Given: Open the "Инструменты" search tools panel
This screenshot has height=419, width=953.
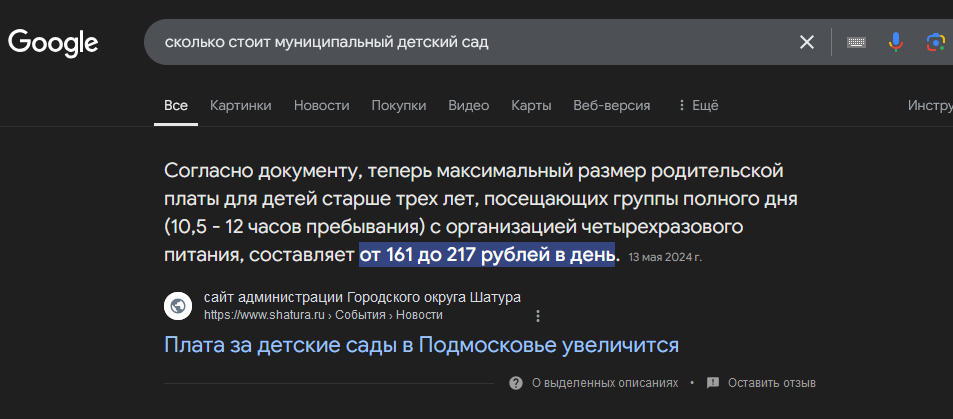Looking at the screenshot, I should click(x=929, y=105).
